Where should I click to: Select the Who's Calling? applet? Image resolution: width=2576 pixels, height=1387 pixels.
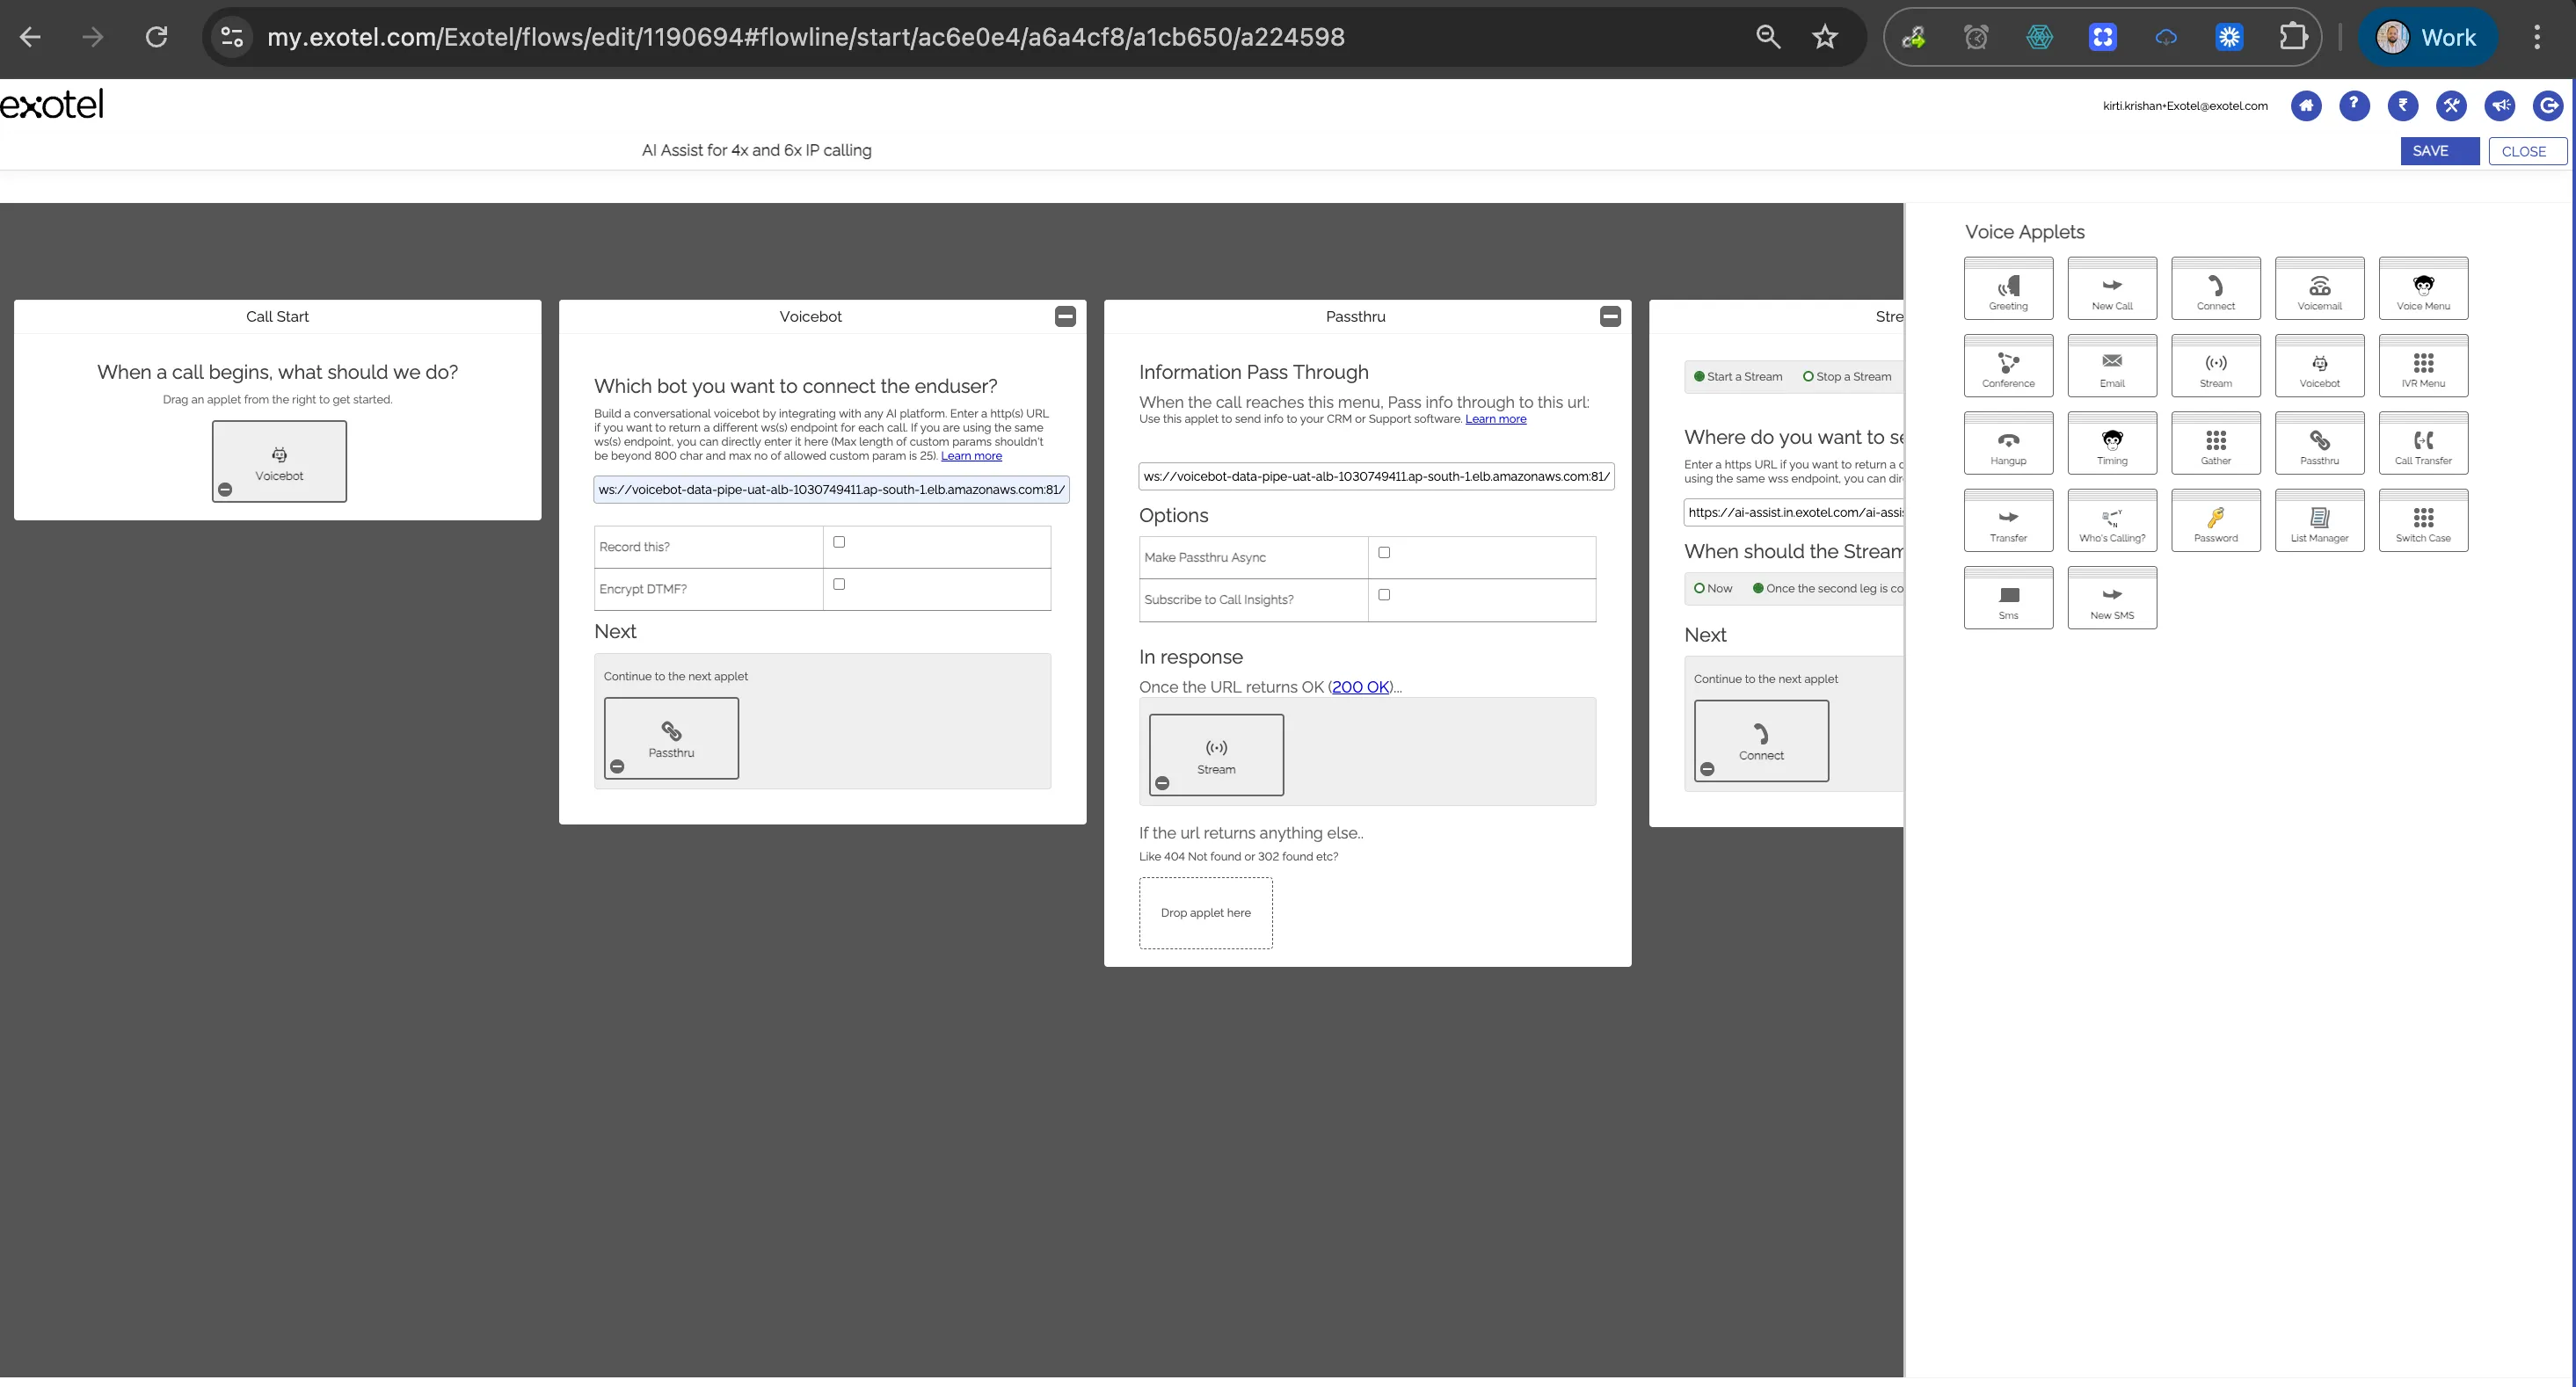(x=2112, y=520)
